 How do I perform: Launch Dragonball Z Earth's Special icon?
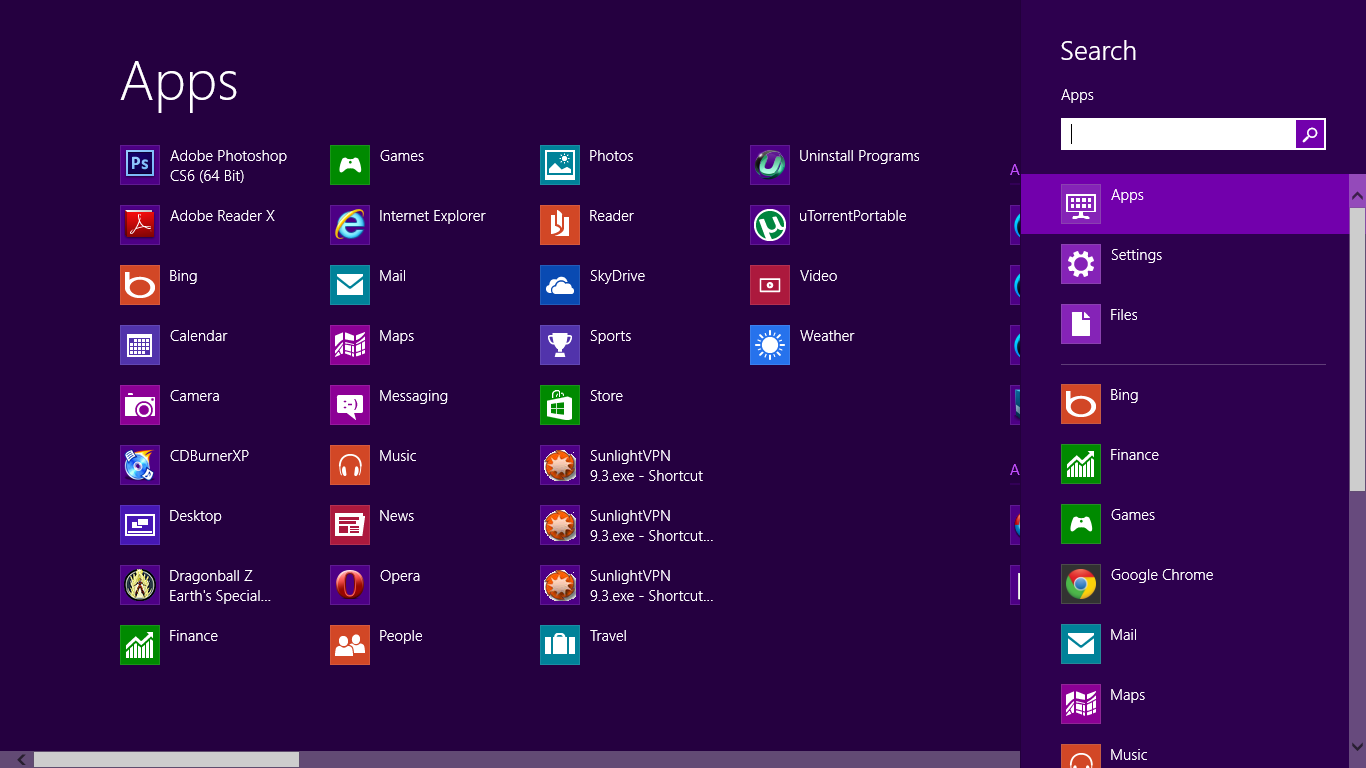(x=140, y=585)
